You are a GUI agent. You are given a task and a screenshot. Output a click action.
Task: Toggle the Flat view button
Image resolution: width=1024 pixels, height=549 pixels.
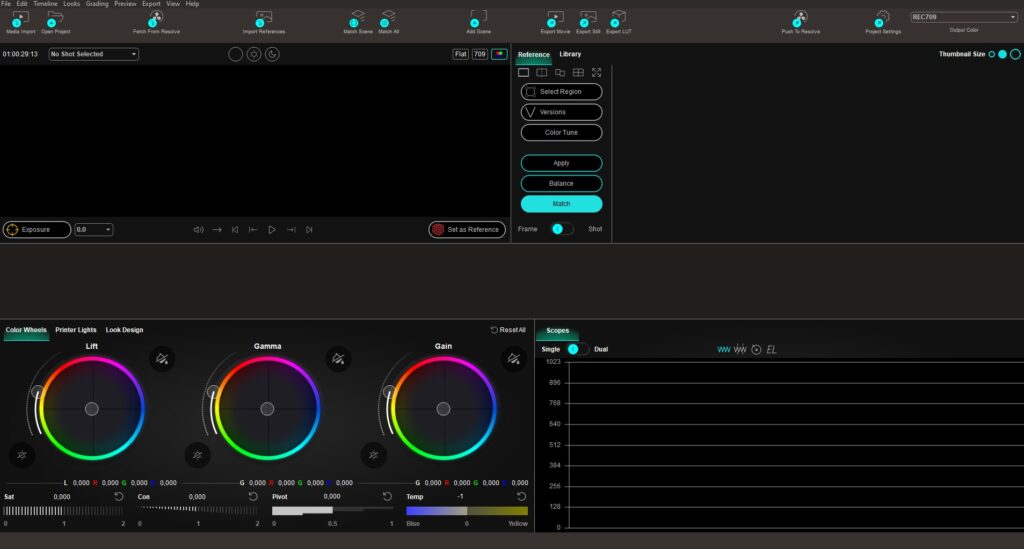pos(460,54)
